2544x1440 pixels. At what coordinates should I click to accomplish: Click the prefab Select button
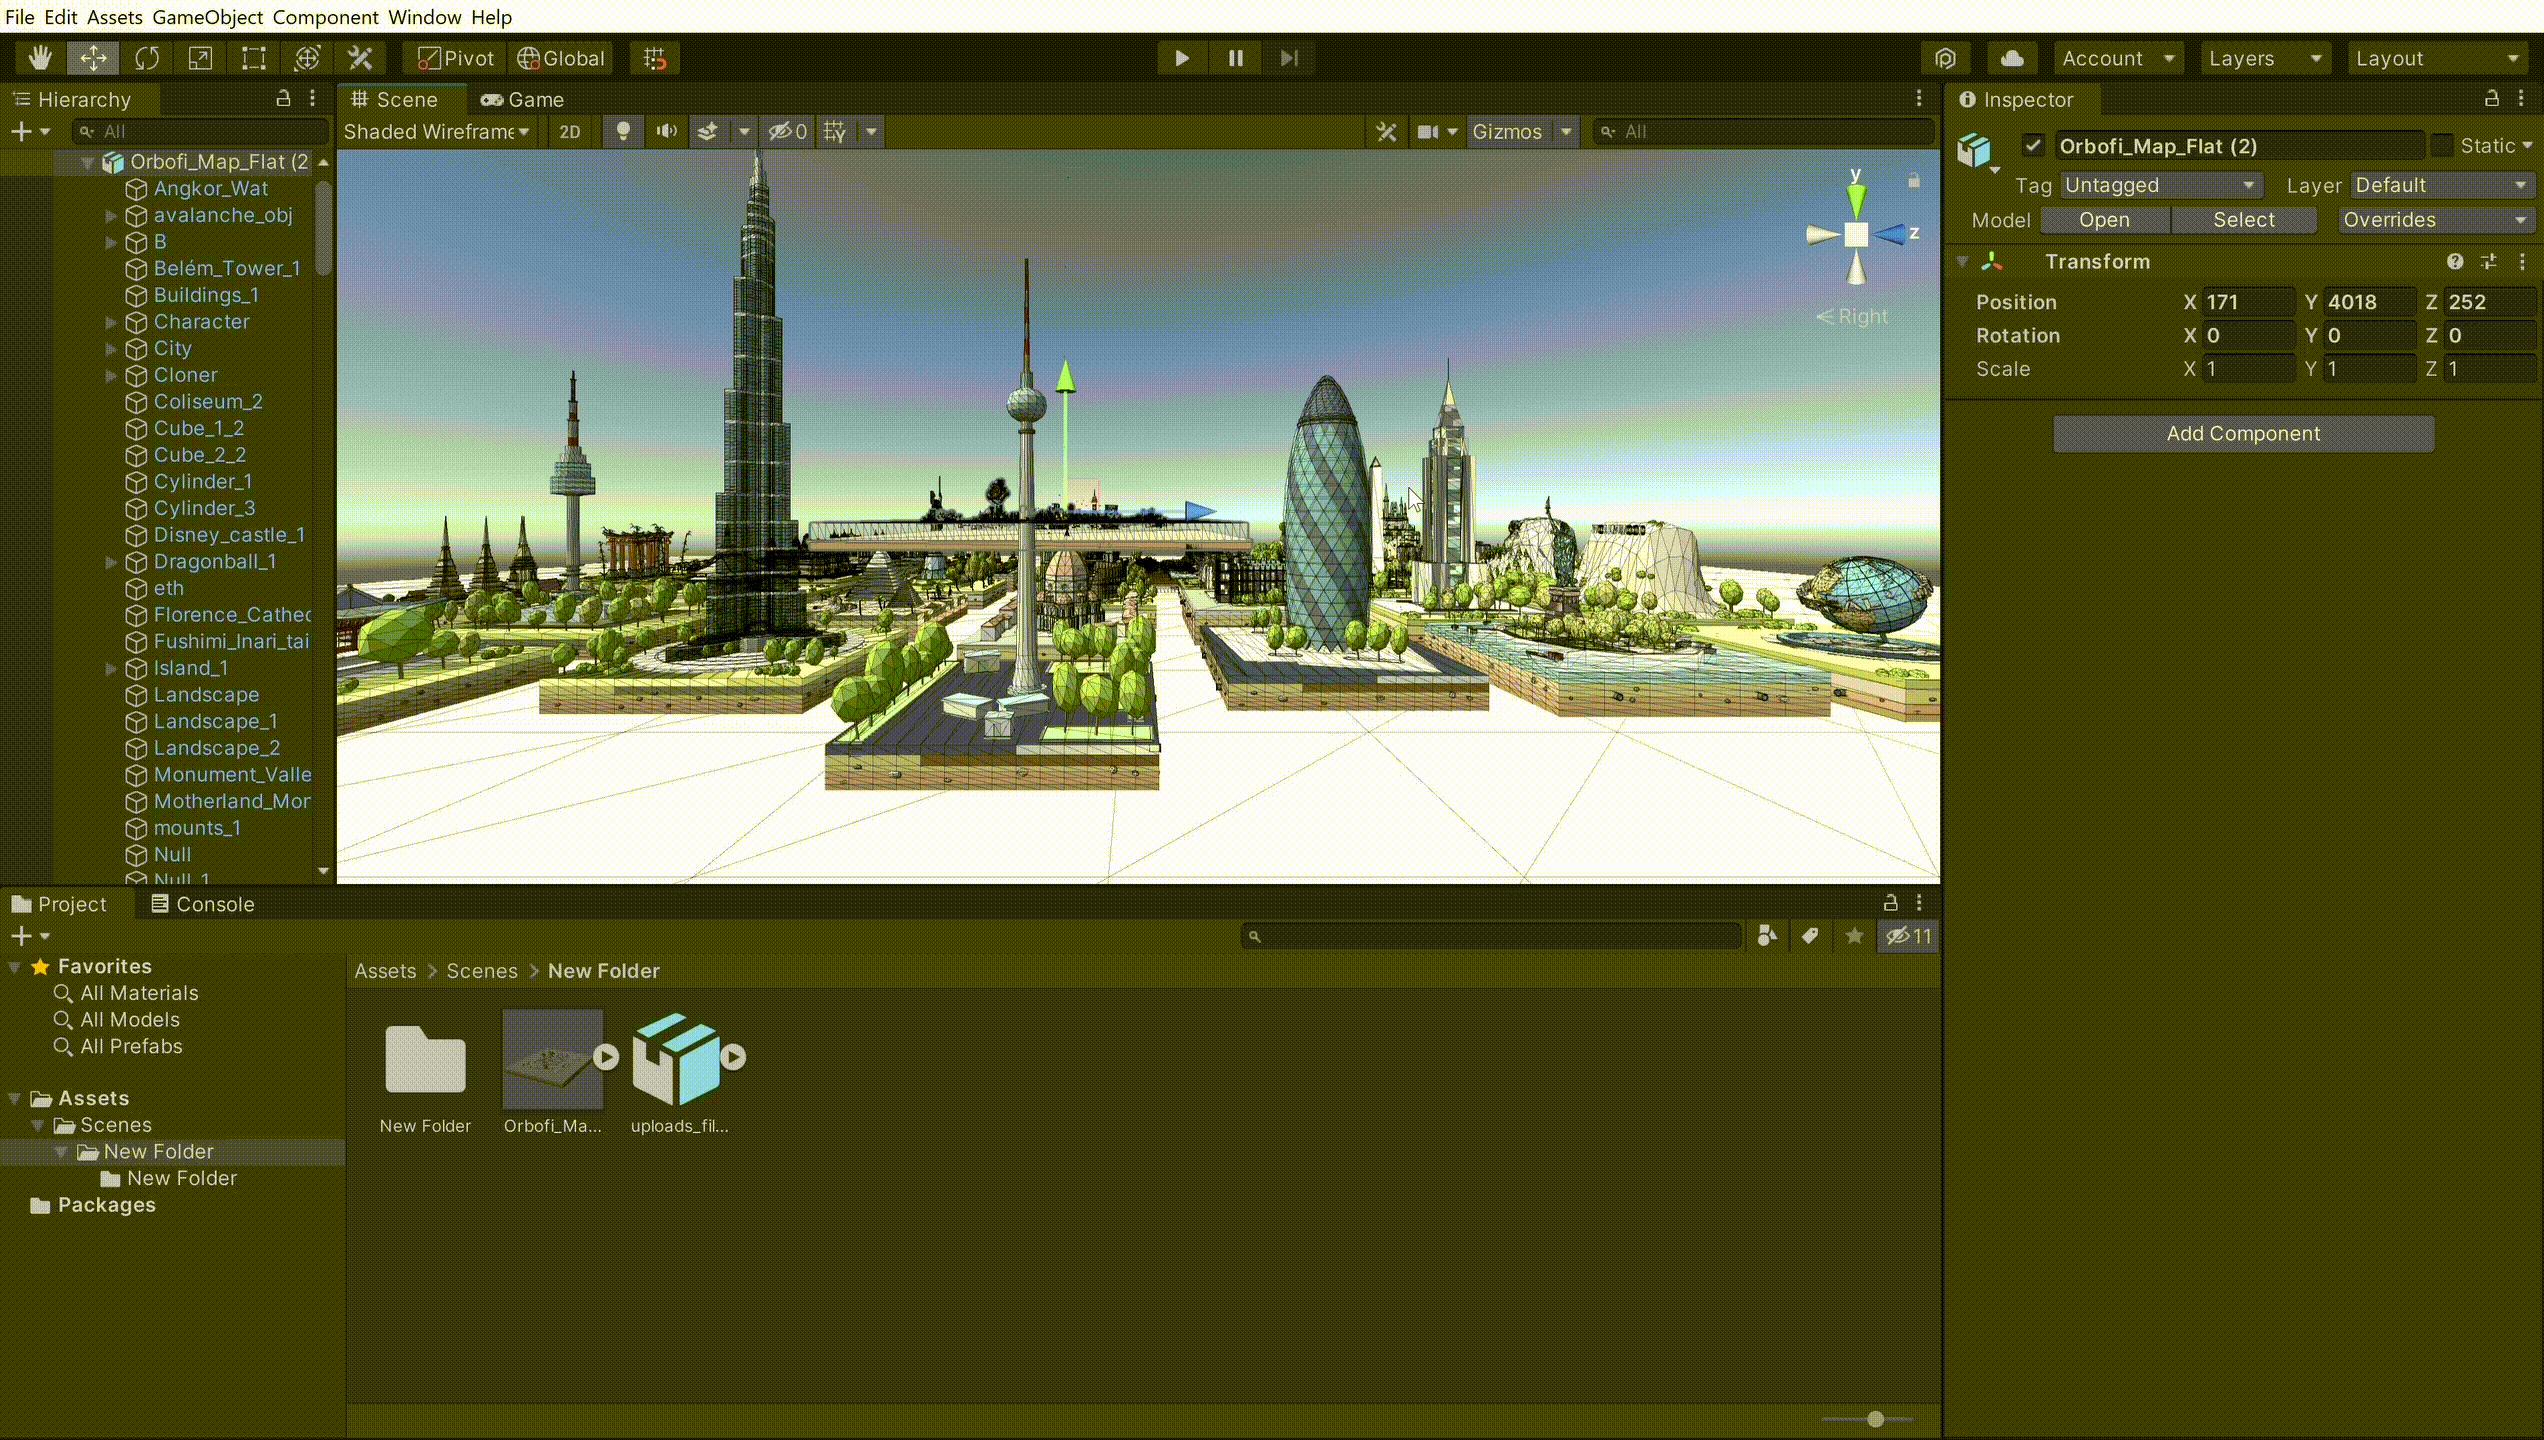(2243, 220)
